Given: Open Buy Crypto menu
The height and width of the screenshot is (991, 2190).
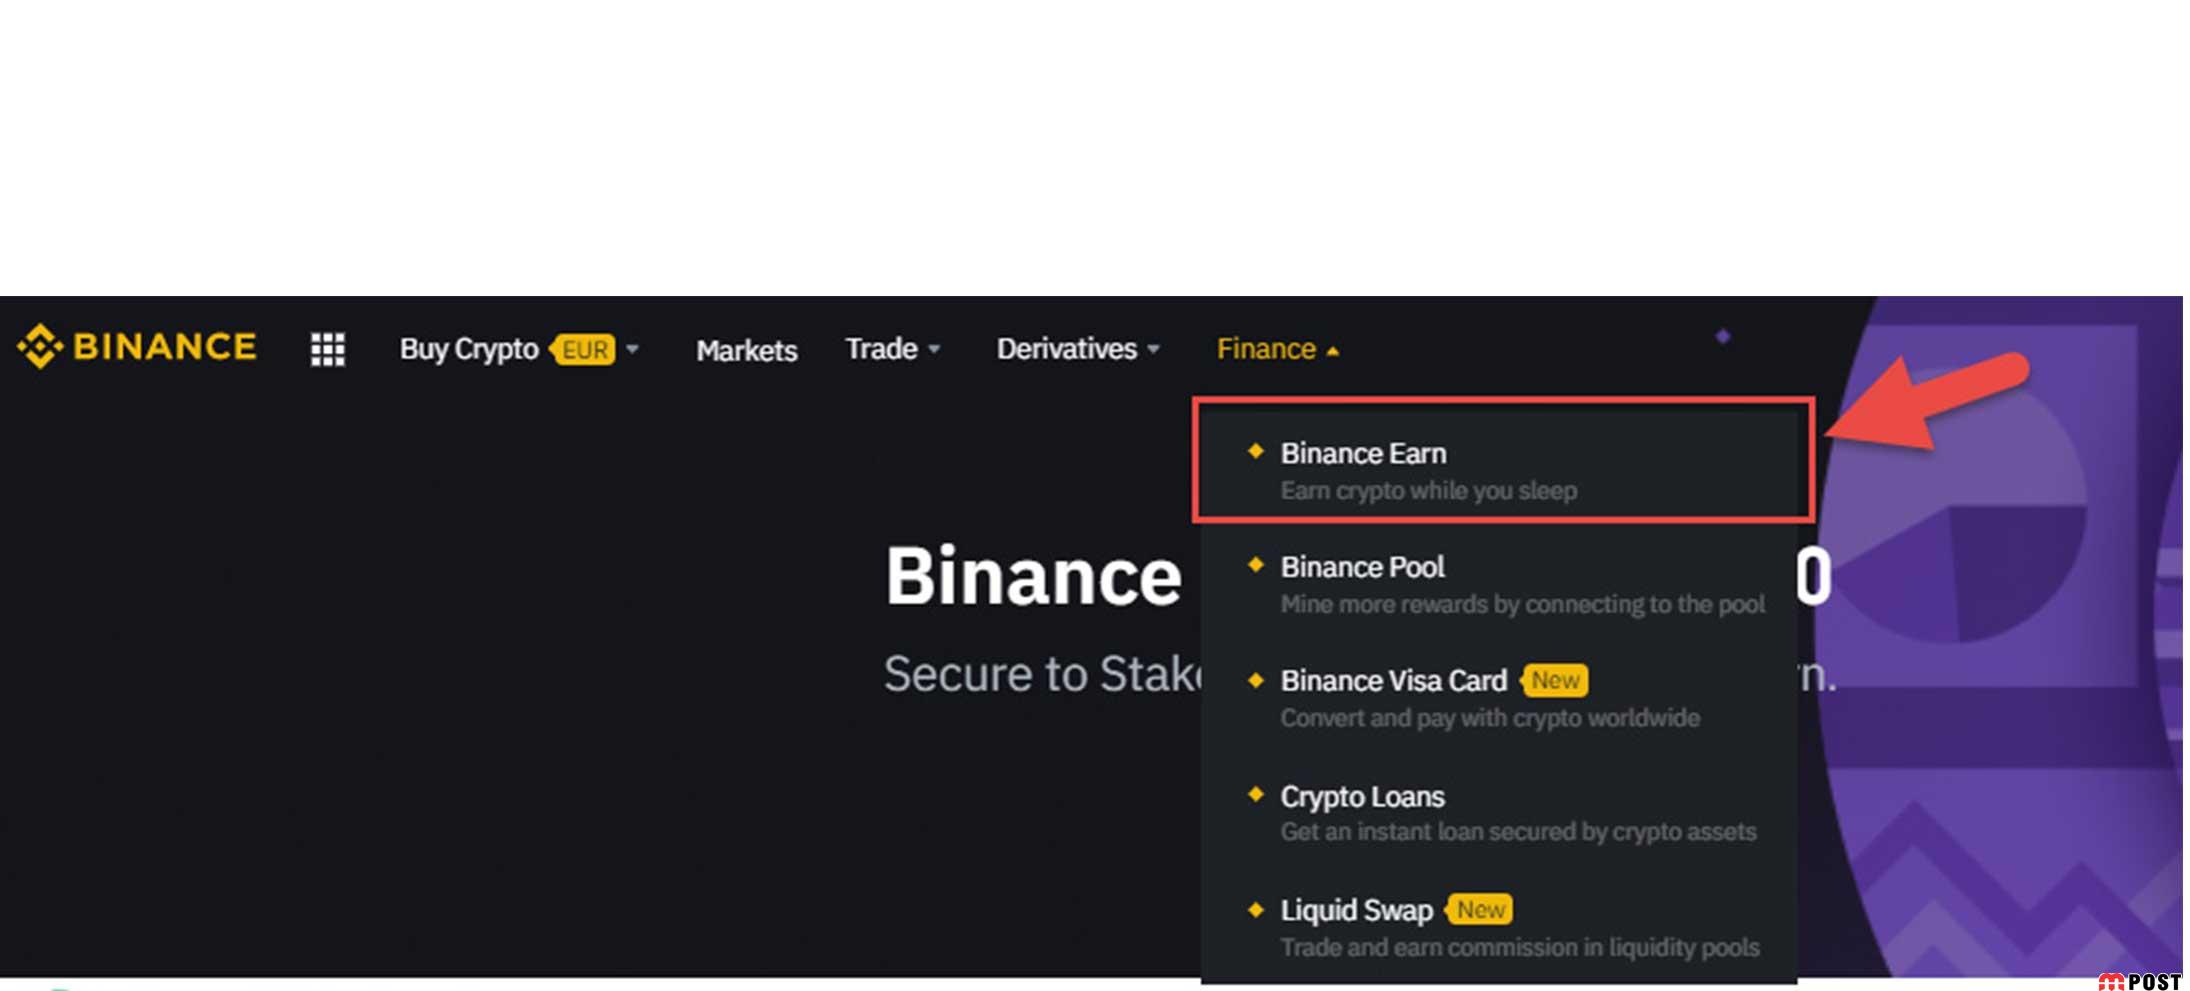Looking at the screenshot, I should [x=469, y=349].
